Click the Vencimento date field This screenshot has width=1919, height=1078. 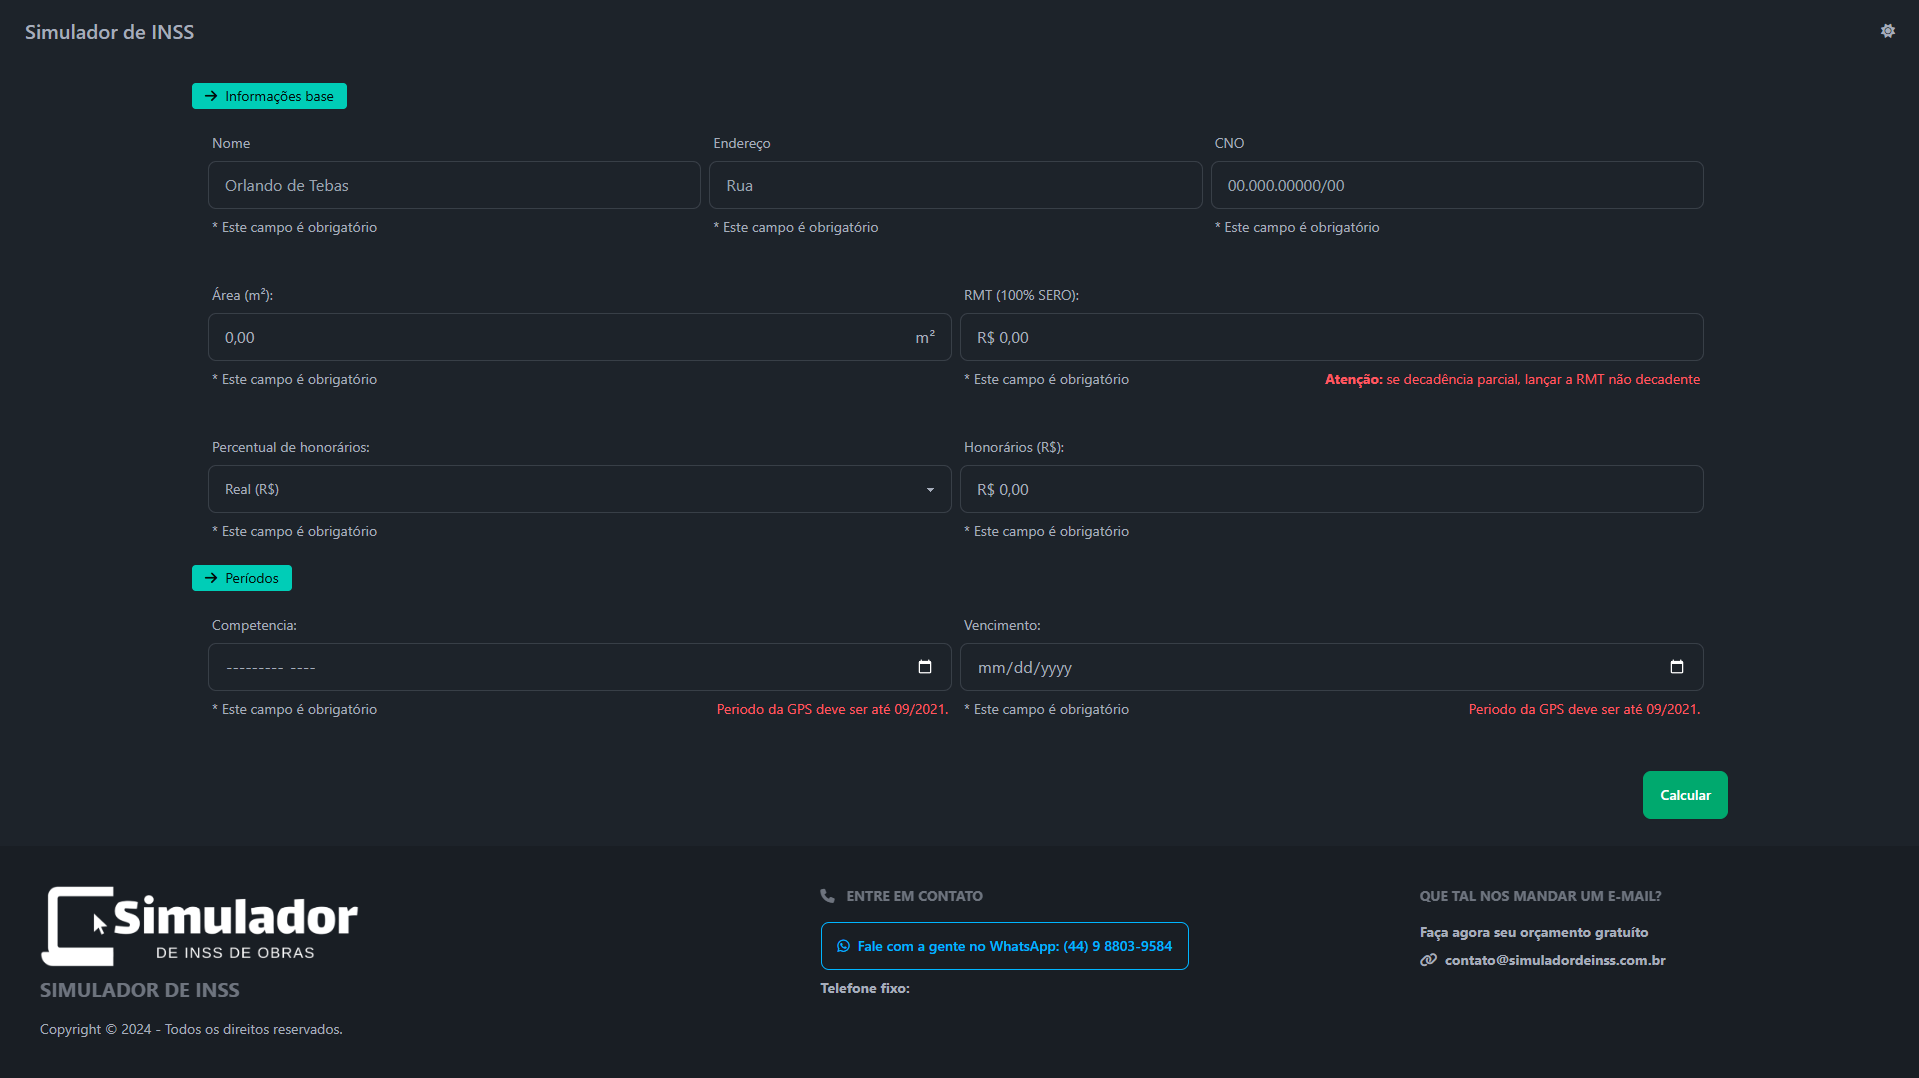[x=1332, y=667]
